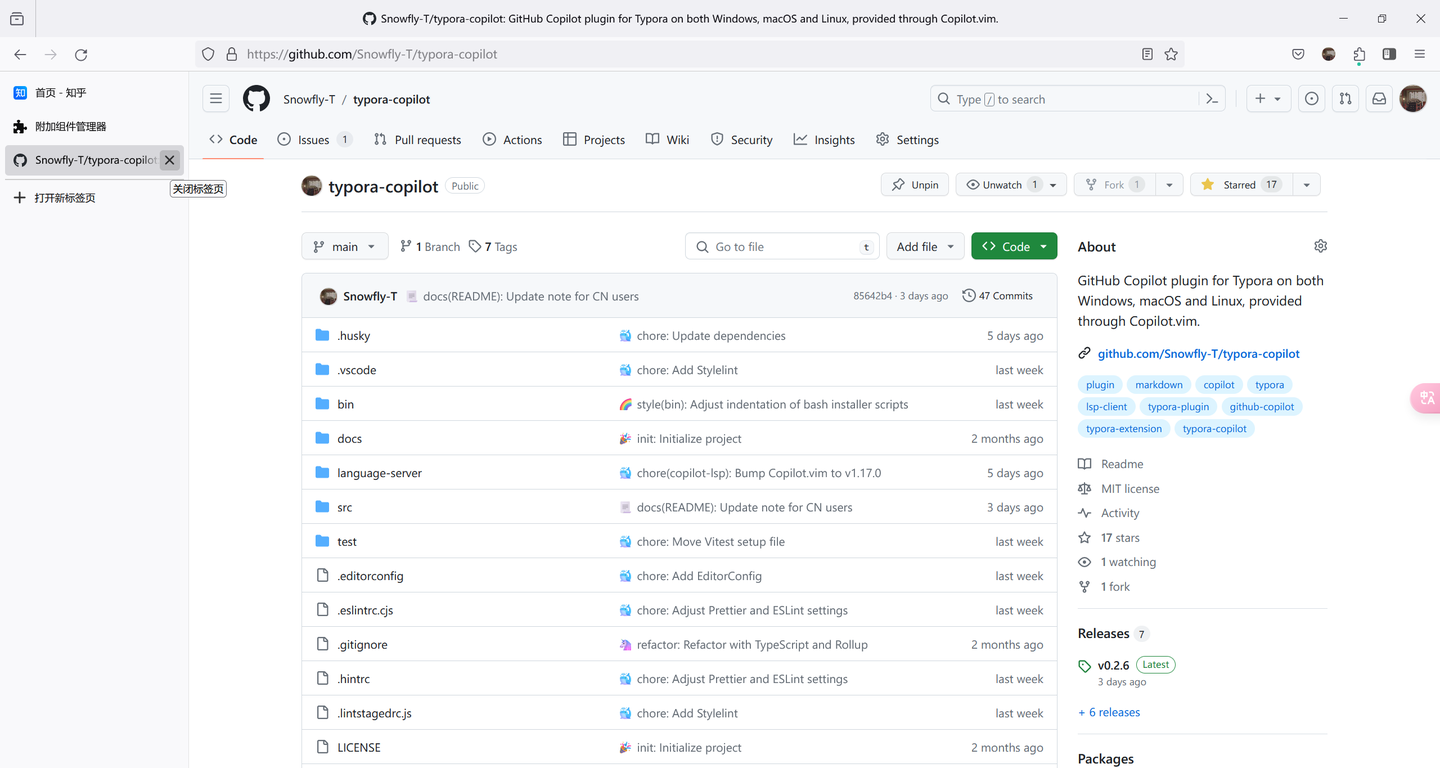Click inside the Go to file search box
The height and width of the screenshot is (768, 1440).
coord(782,246)
